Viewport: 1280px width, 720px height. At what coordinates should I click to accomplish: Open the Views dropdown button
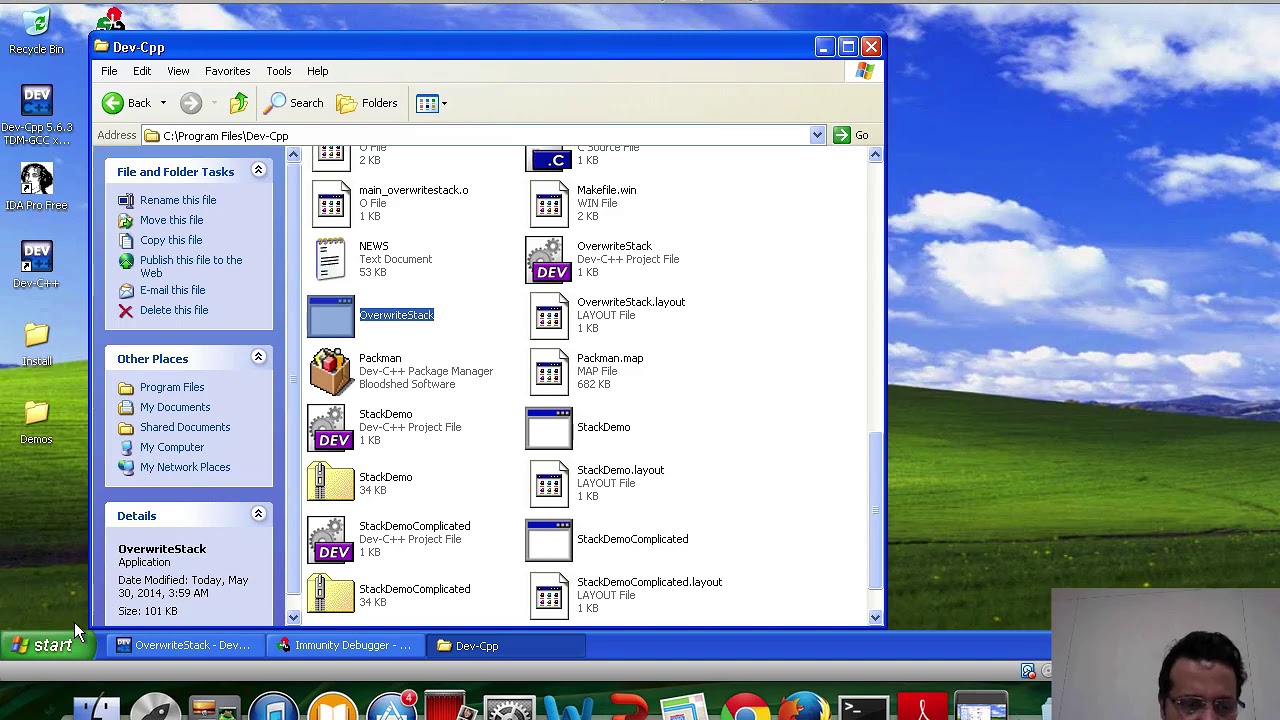point(432,103)
